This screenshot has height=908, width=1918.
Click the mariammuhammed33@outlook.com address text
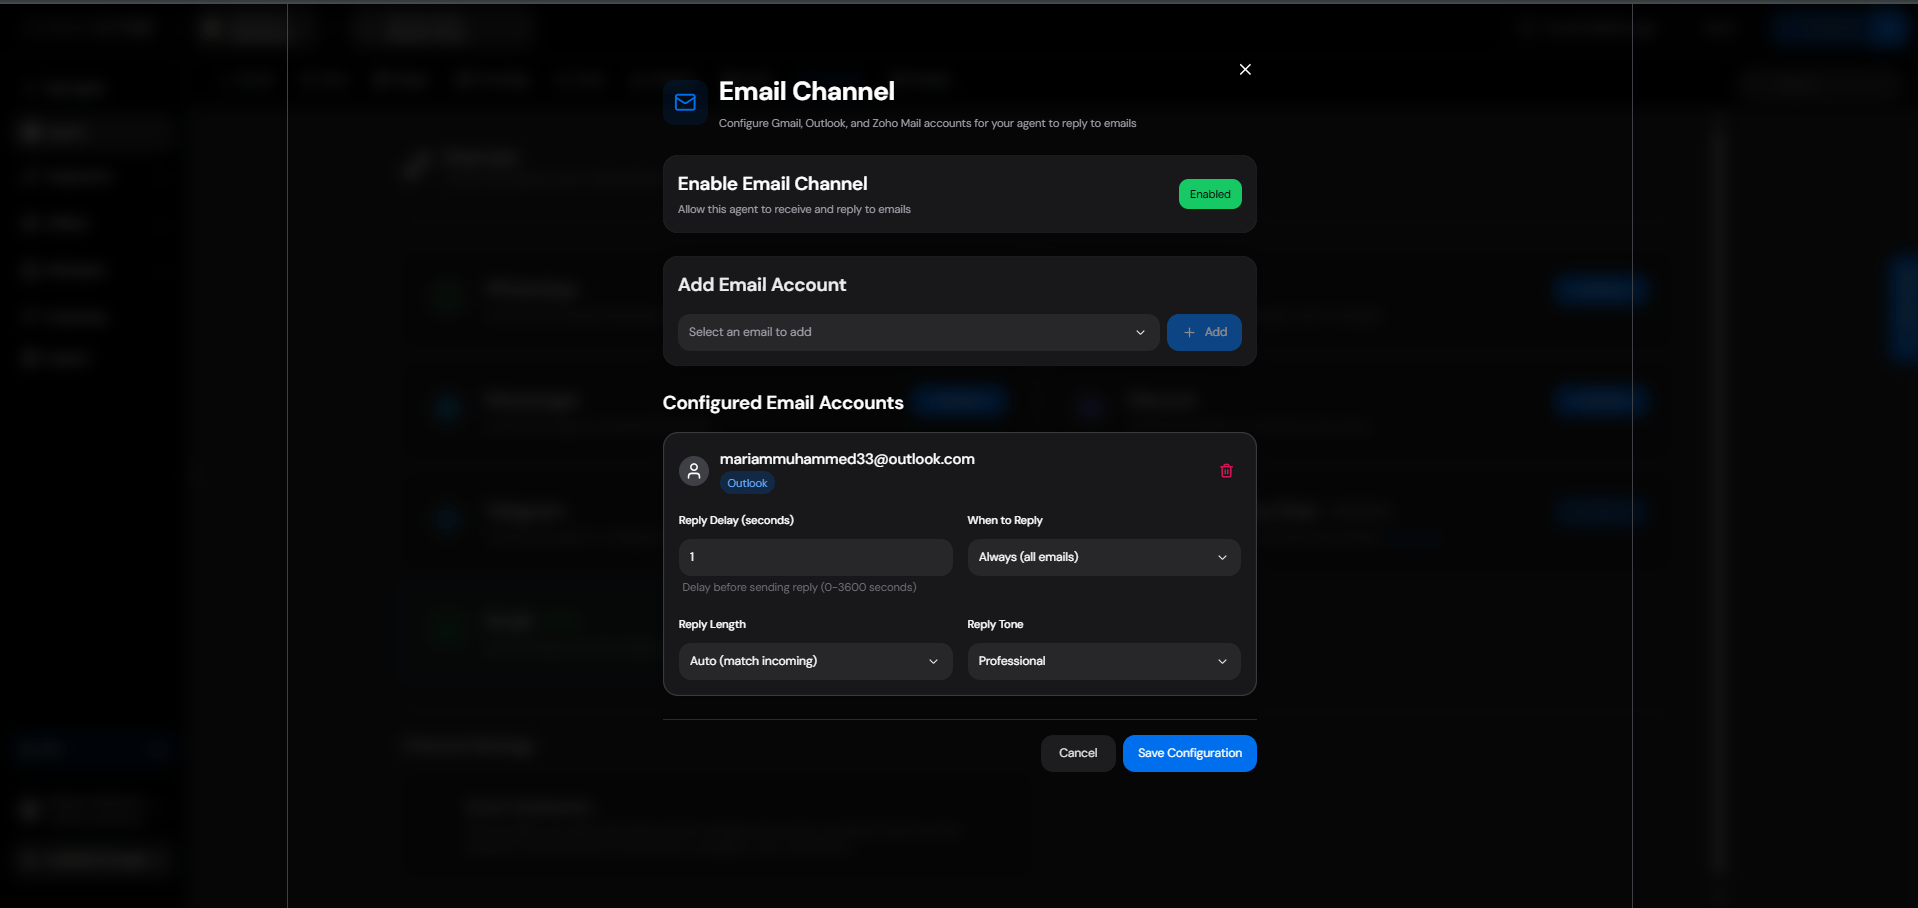pos(847,459)
